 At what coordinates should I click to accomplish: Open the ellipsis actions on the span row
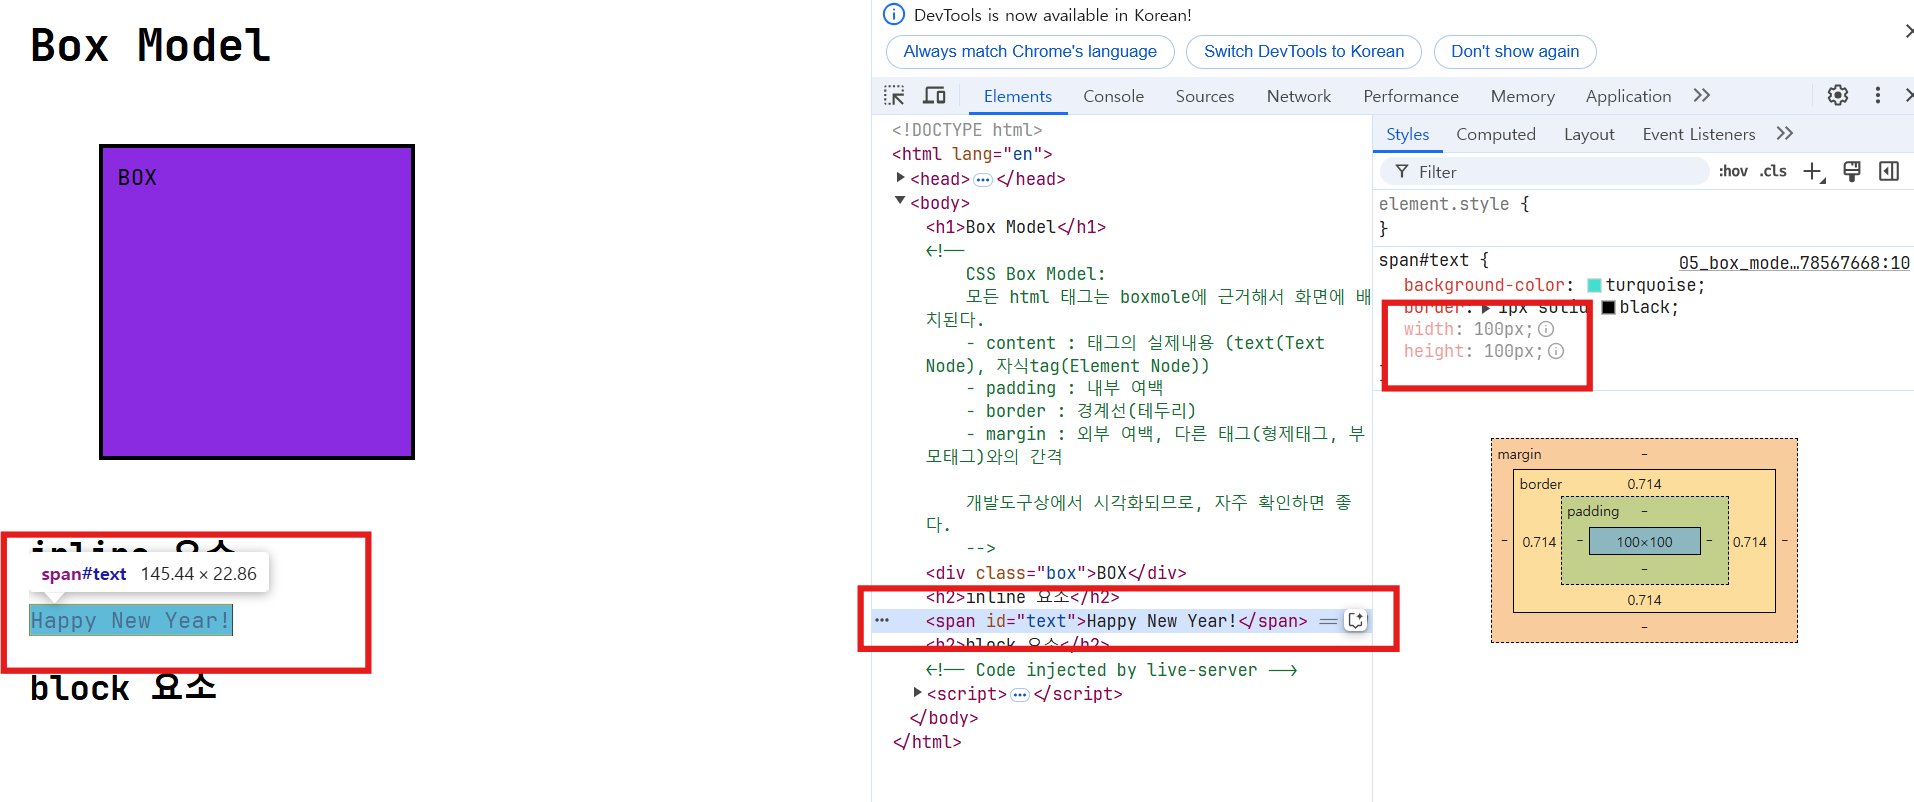click(881, 621)
